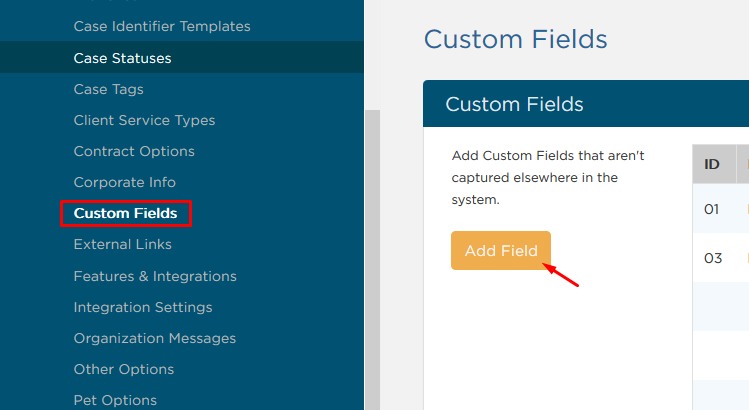Select Corporate Info menu item
Screen dimensions: 749x410
click(x=125, y=183)
